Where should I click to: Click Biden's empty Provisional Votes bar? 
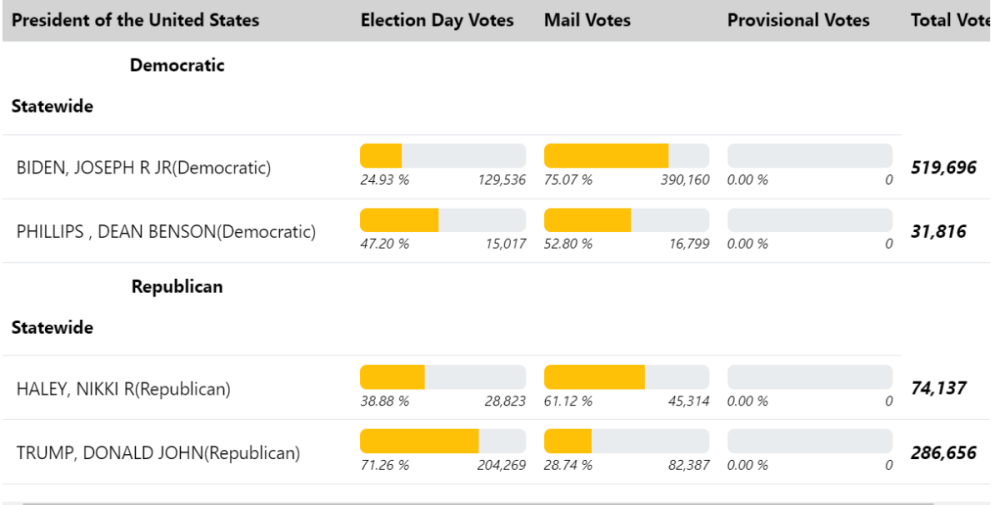809,155
